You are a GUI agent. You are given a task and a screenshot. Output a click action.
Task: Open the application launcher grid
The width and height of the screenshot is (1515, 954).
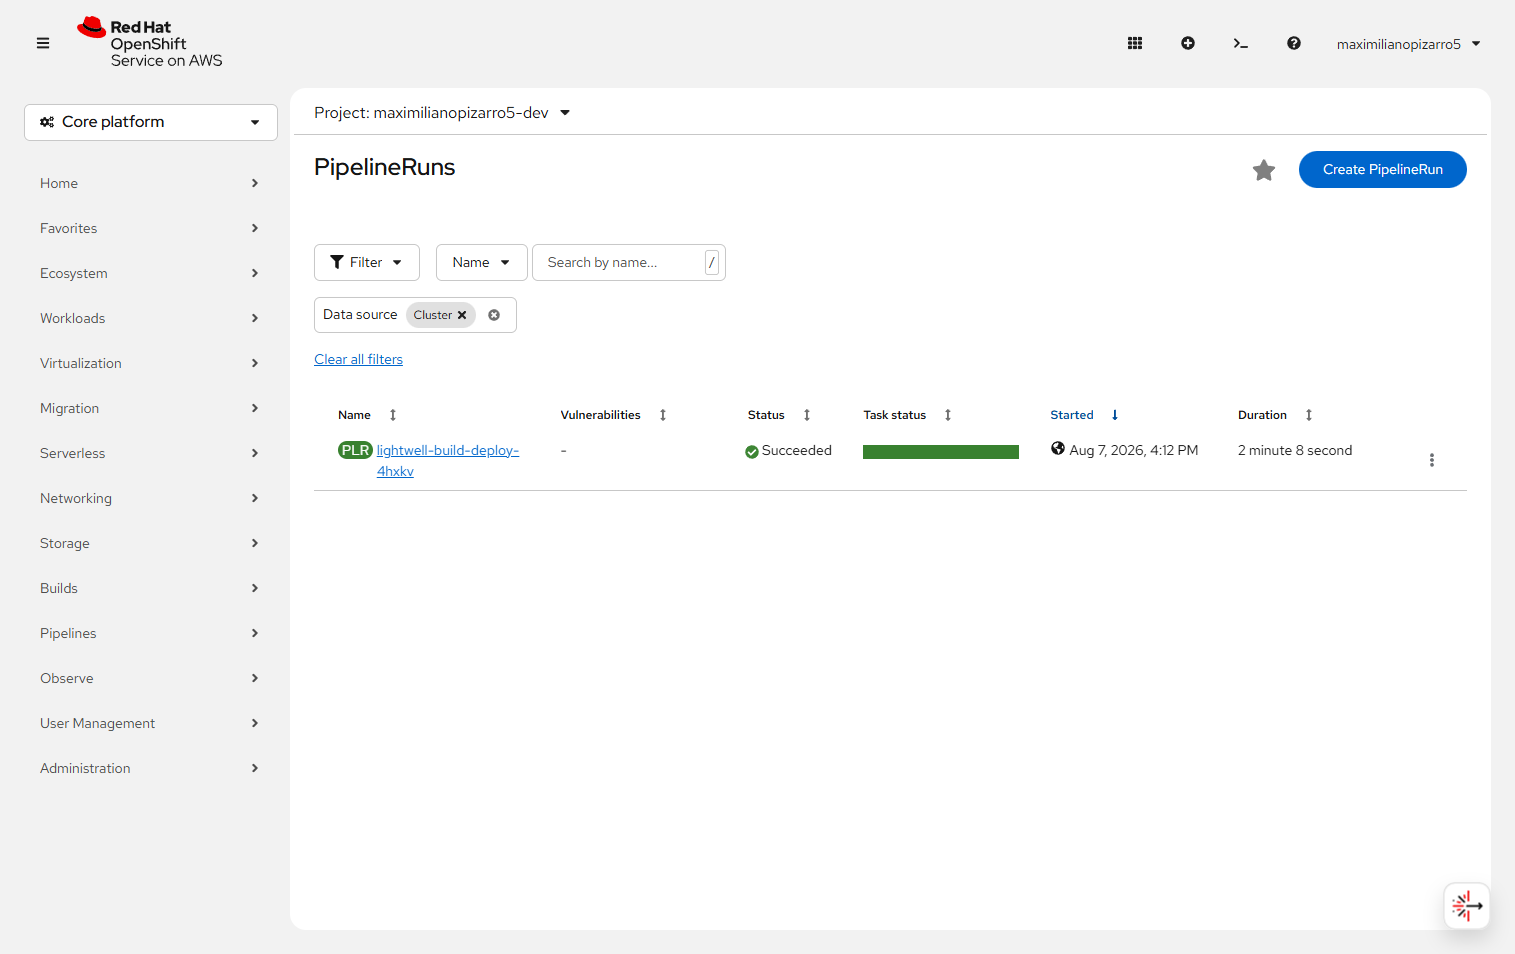point(1135,43)
